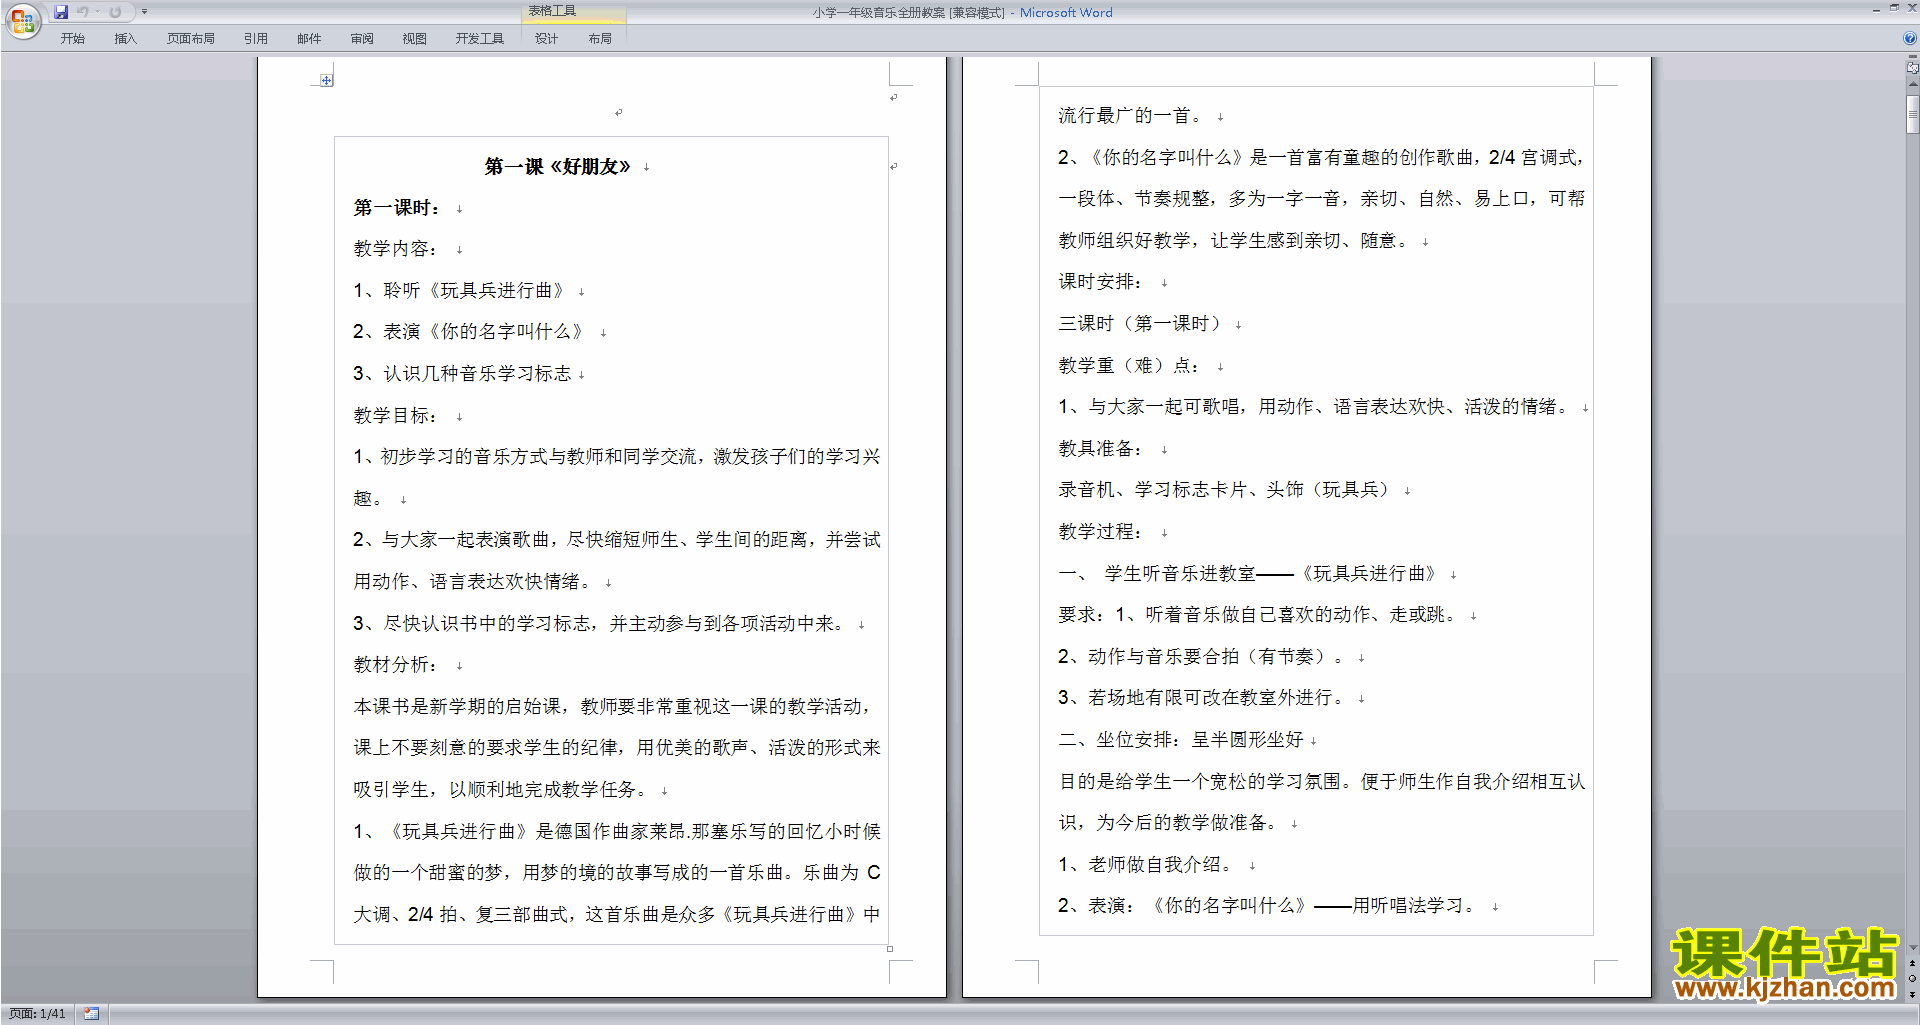This screenshot has height=1025, width=1920.
Task: Click the line 三课时（第一课时）
Action: [x=1143, y=324]
